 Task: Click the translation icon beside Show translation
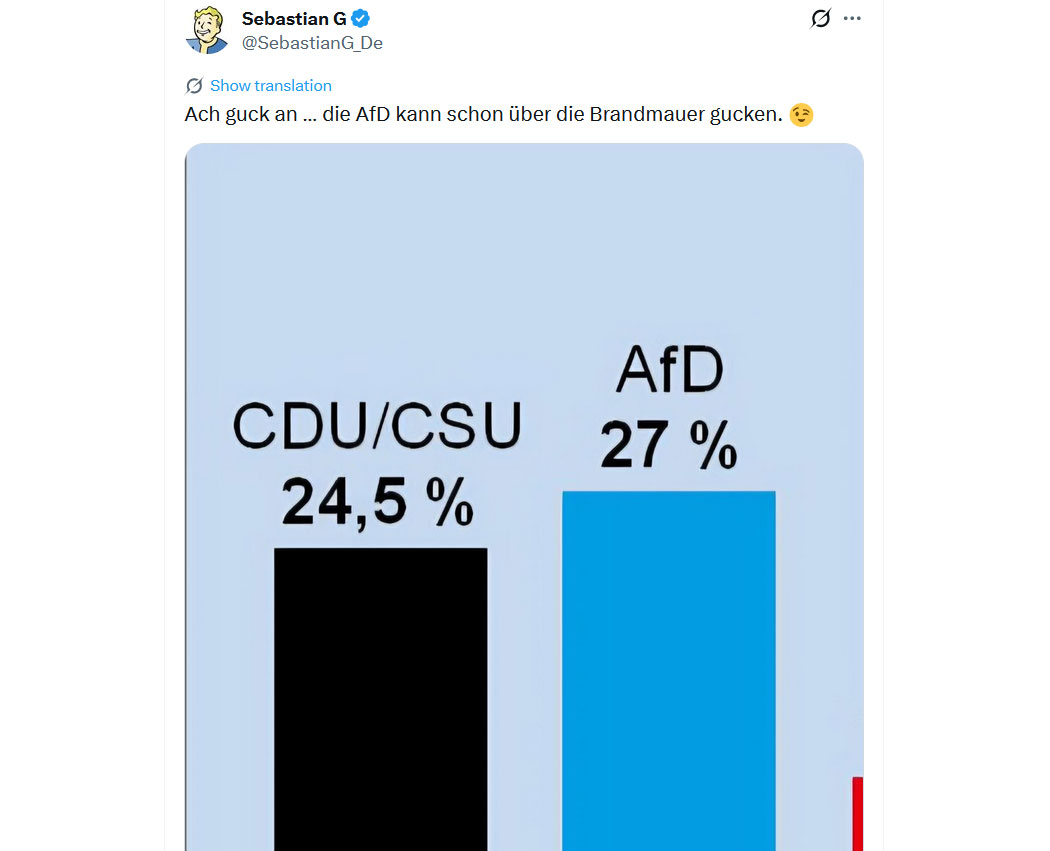(194, 86)
